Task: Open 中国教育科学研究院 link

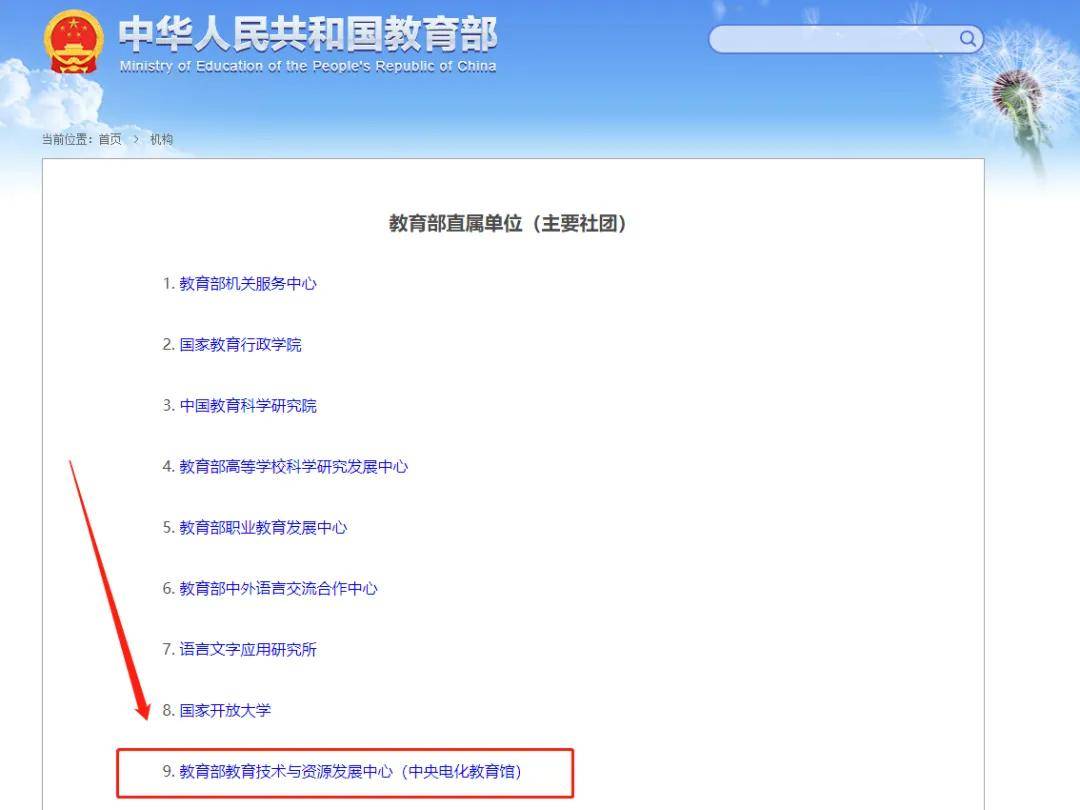Action: (248, 406)
